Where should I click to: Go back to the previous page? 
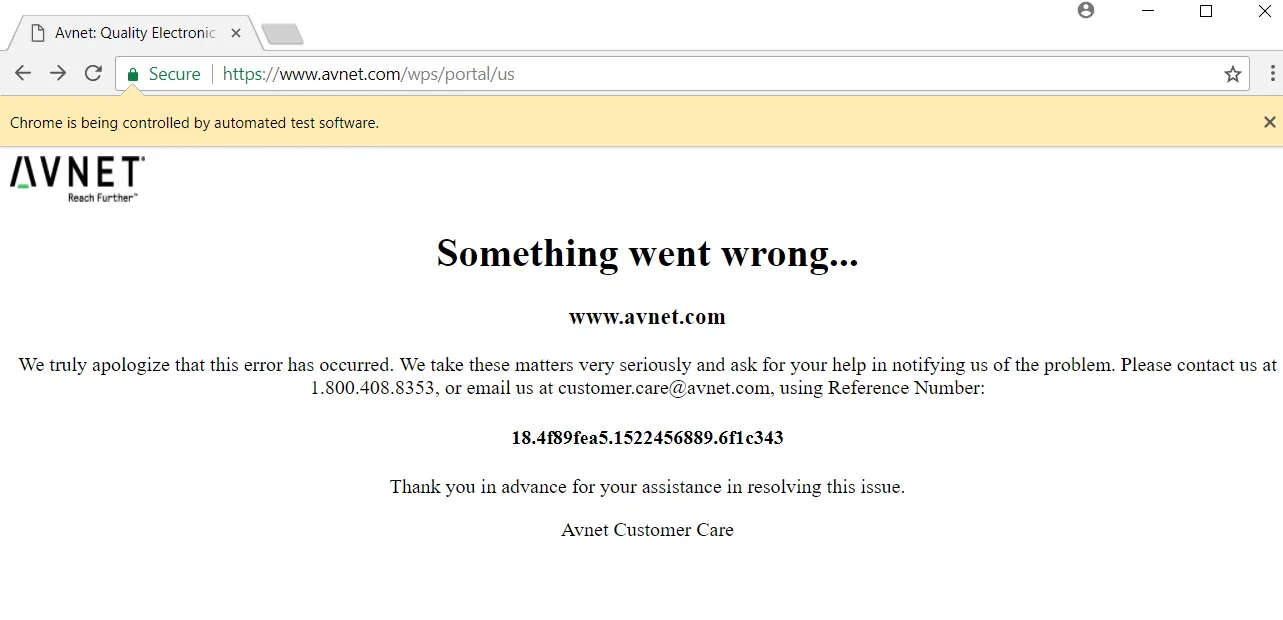coord(23,73)
